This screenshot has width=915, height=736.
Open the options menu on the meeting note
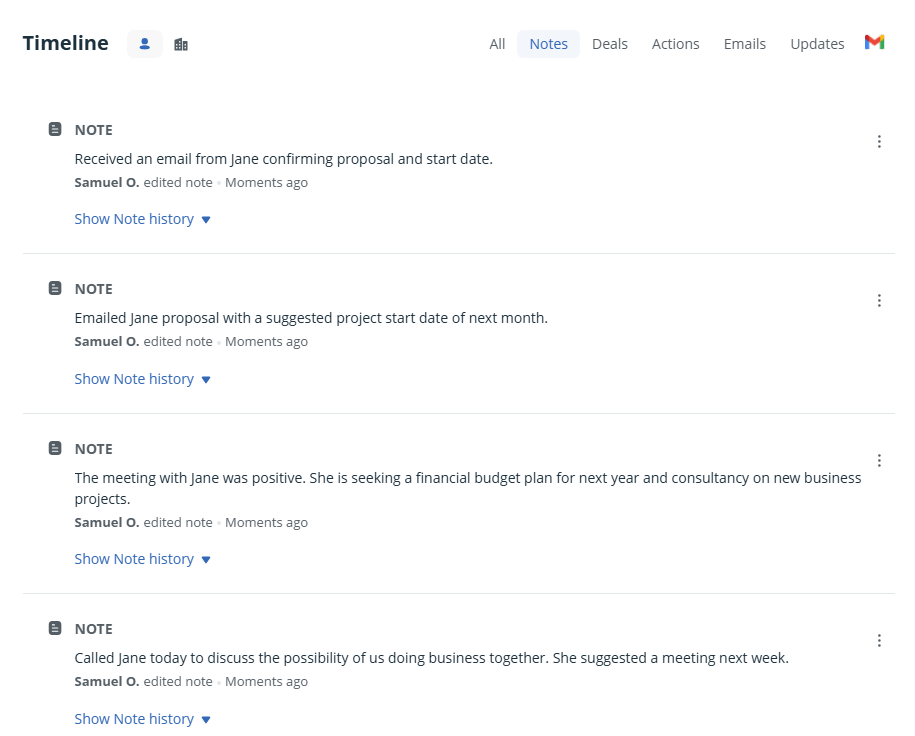(879, 460)
